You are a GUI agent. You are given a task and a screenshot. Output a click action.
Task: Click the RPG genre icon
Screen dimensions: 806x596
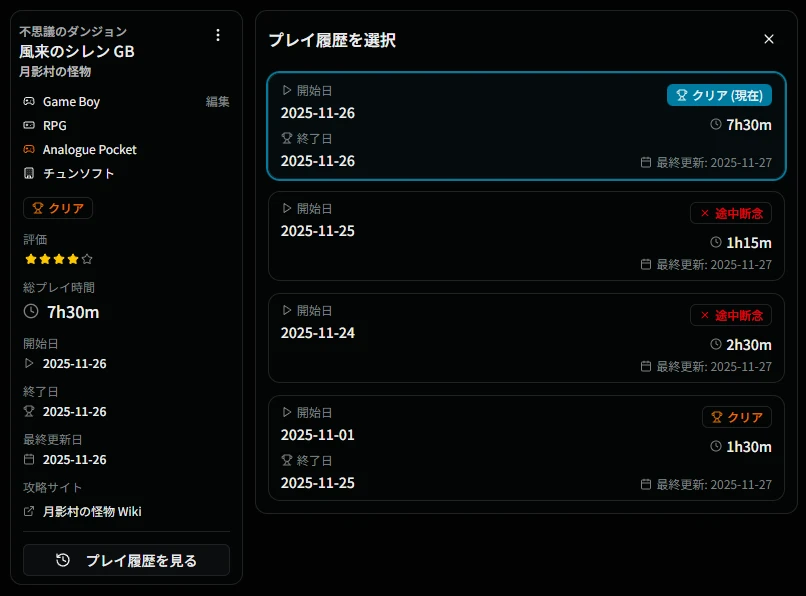pyautogui.click(x=29, y=126)
